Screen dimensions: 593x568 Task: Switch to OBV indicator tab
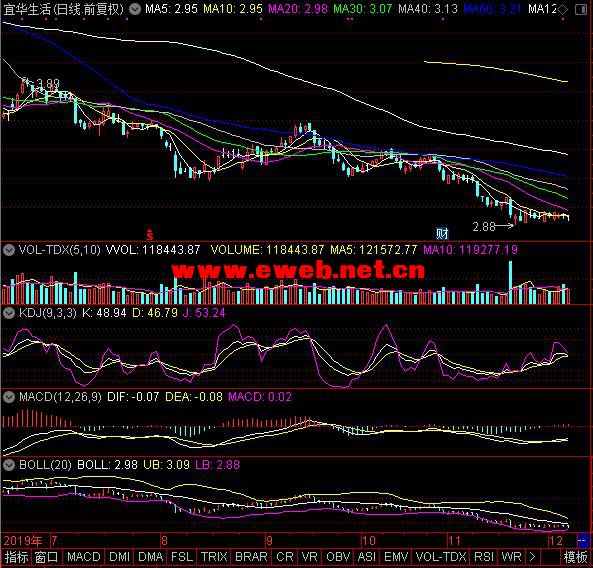(338, 557)
